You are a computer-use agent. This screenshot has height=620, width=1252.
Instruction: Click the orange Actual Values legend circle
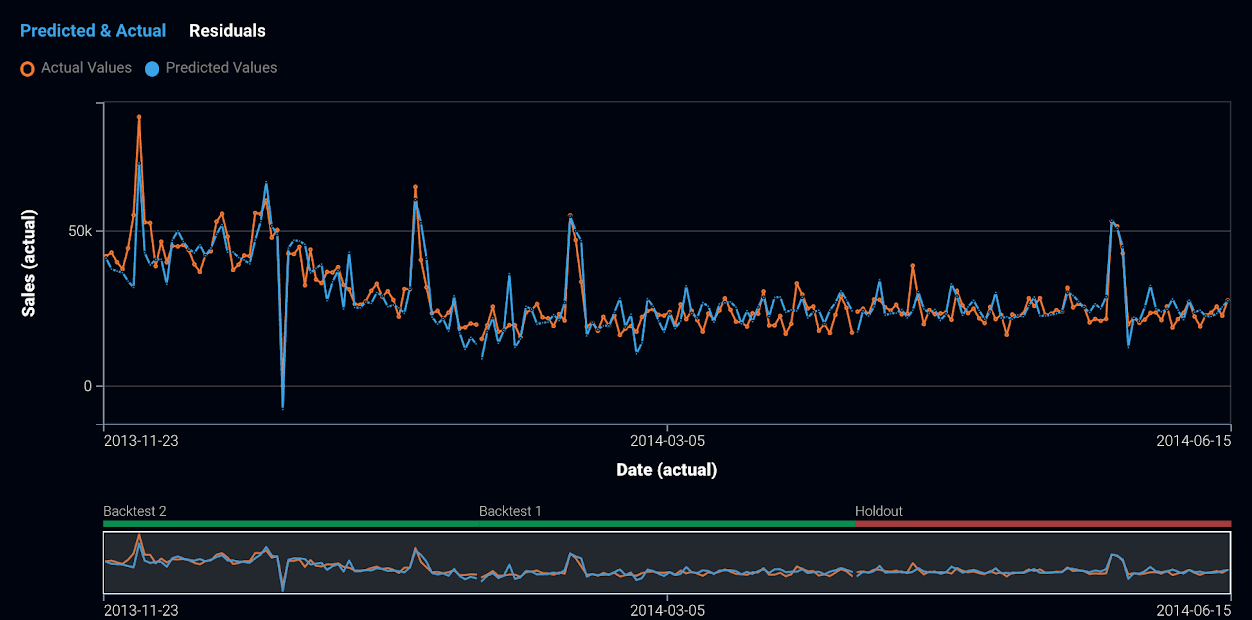click(x=28, y=69)
